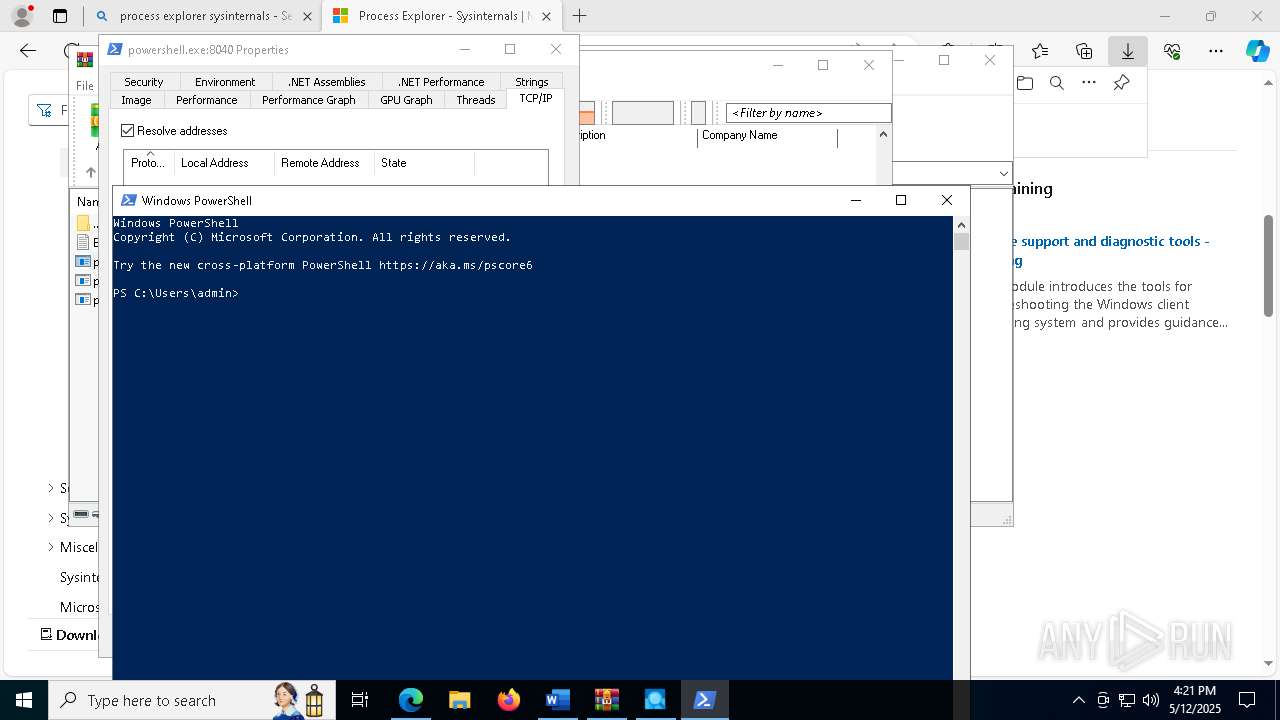1280x720 pixels.
Task: Switch to PowerShell taskbar icon
Action: pyautogui.click(x=704, y=700)
